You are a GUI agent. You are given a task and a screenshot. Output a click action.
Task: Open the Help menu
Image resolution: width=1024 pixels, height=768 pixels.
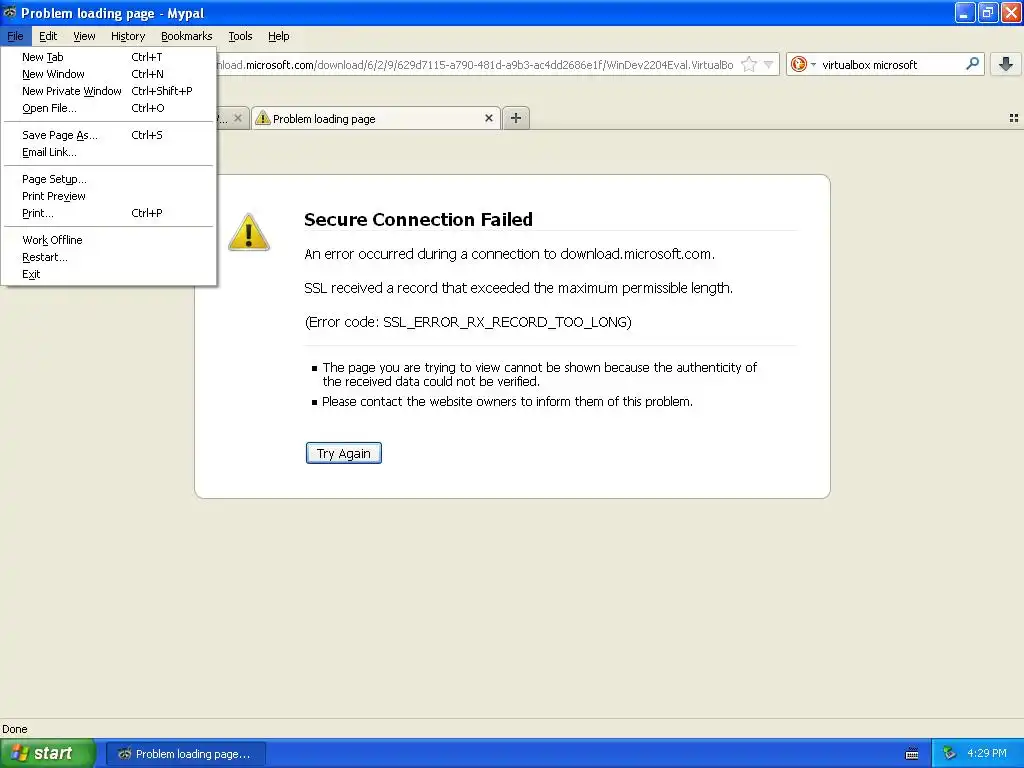pyautogui.click(x=279, y=36)
